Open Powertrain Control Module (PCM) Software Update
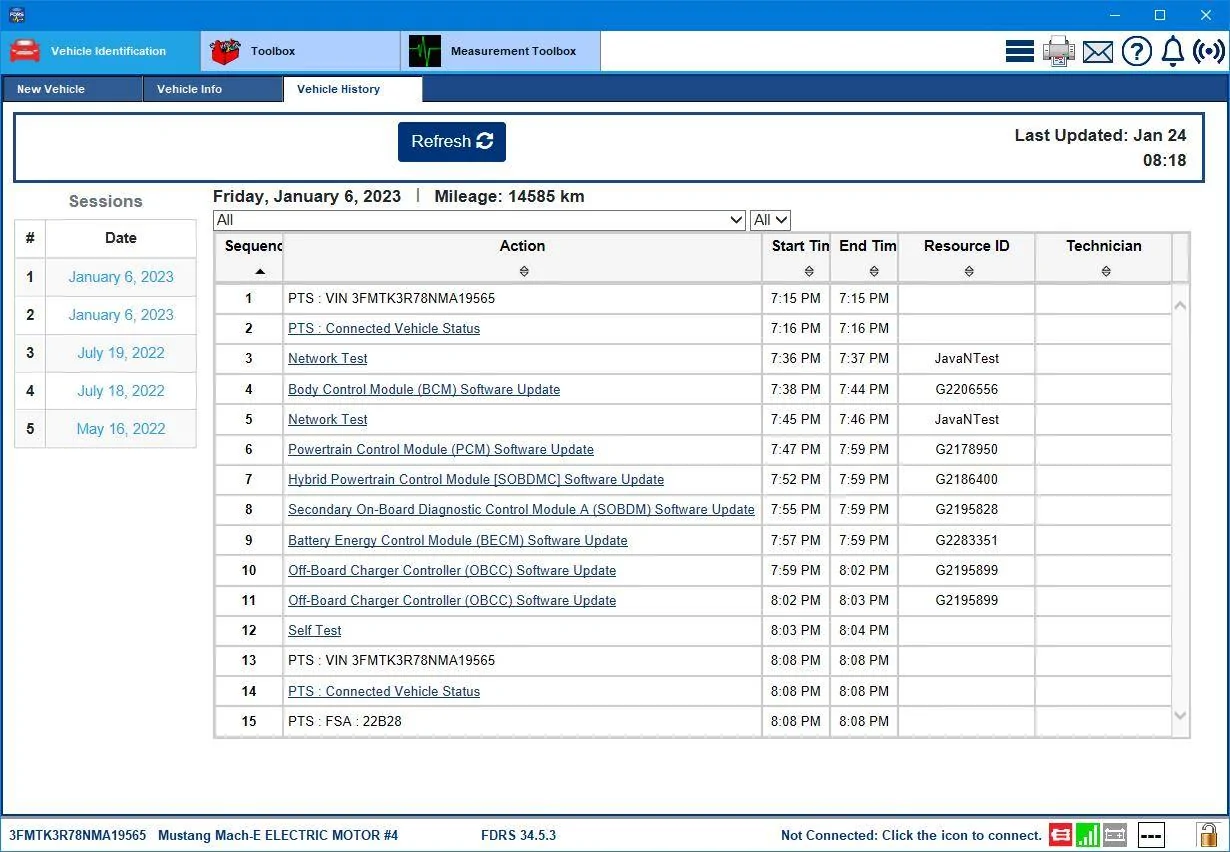The width and height of the screenshot is (1230, 852). click(441, 449)
